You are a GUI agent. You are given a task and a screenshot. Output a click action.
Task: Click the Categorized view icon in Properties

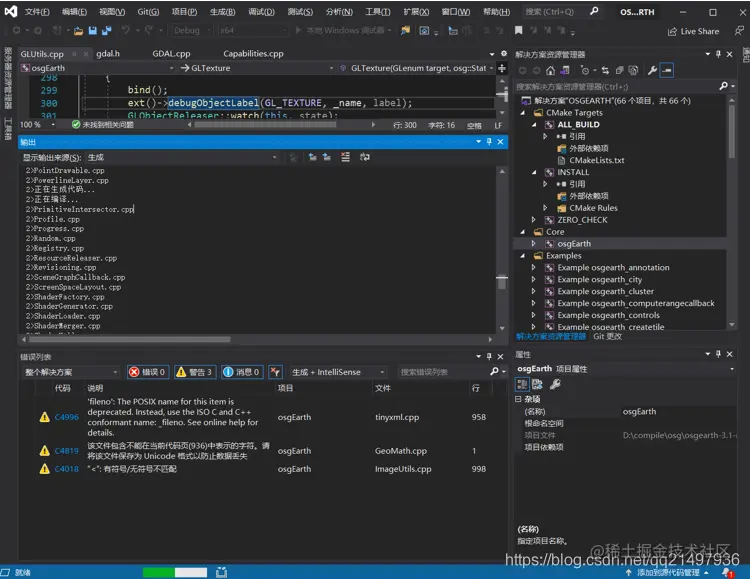tap(522, 384)
